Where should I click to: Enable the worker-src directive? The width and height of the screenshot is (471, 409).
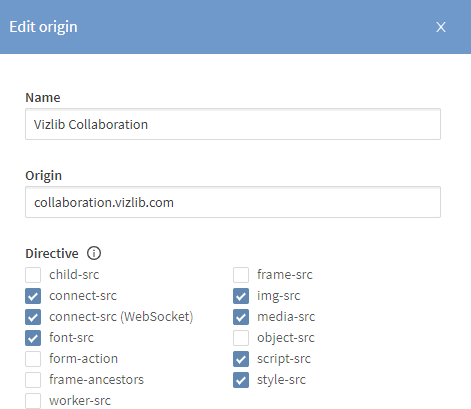point(33,401)
